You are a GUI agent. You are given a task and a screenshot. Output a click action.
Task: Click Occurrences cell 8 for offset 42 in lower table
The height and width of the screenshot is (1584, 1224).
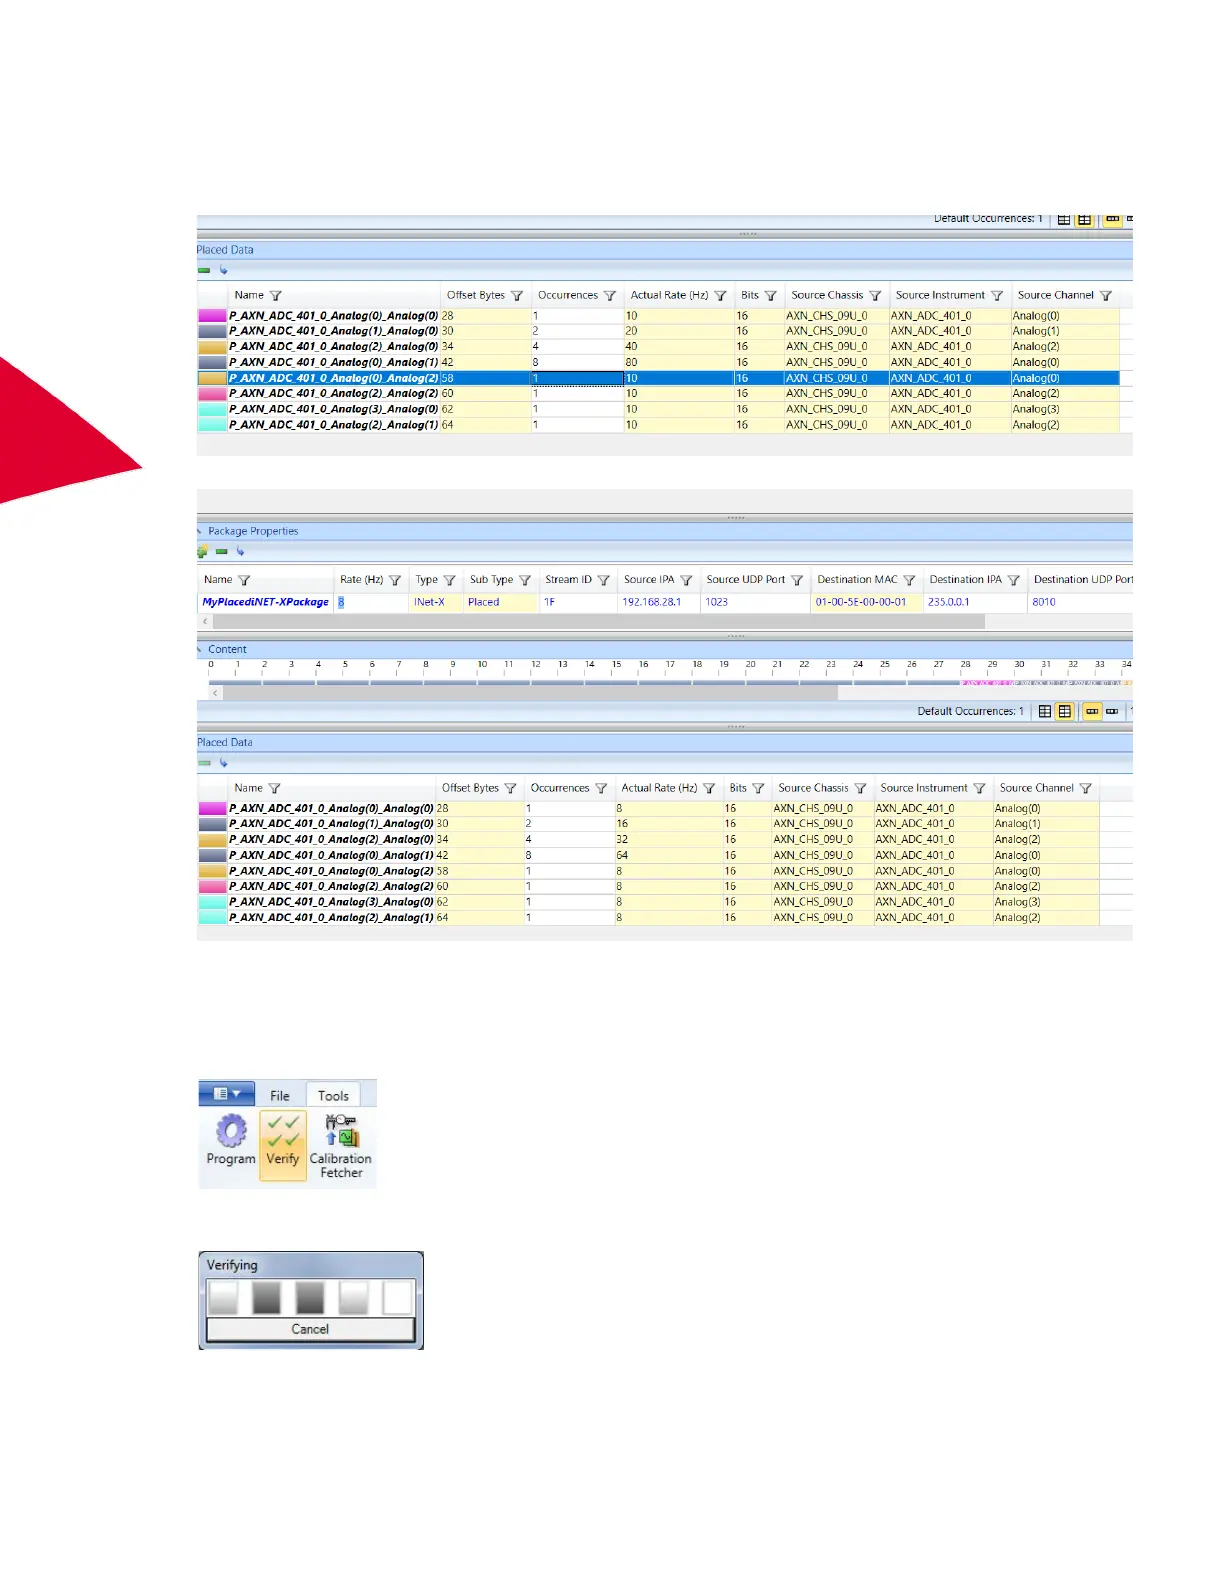point(569,856)
